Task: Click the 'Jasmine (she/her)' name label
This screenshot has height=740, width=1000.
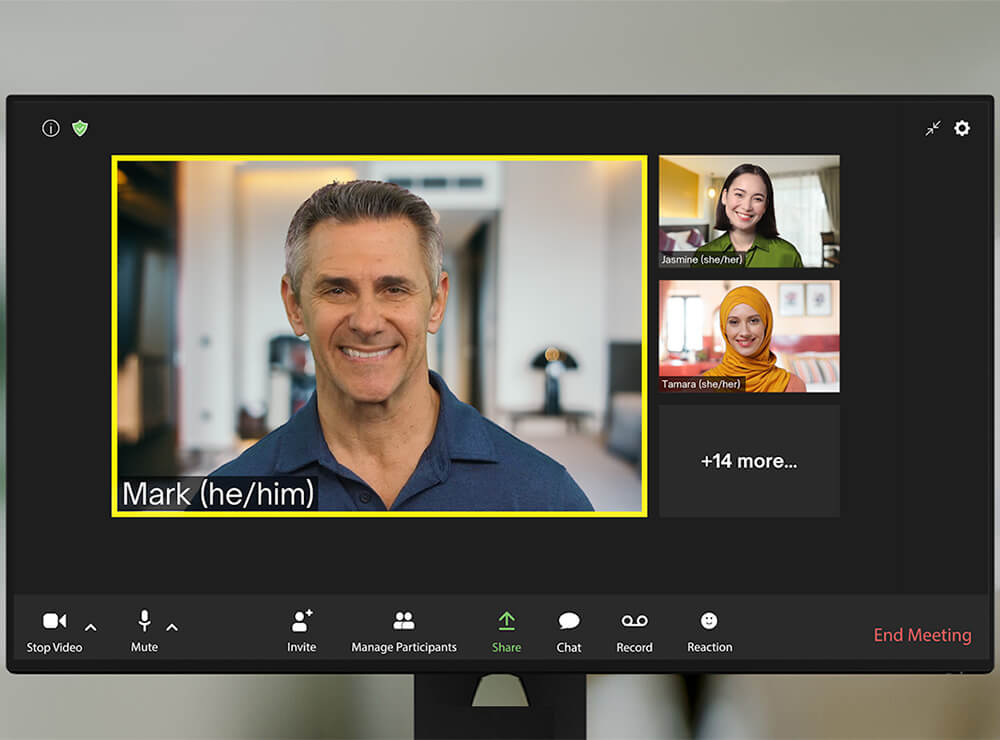Action: coord(702,260)
